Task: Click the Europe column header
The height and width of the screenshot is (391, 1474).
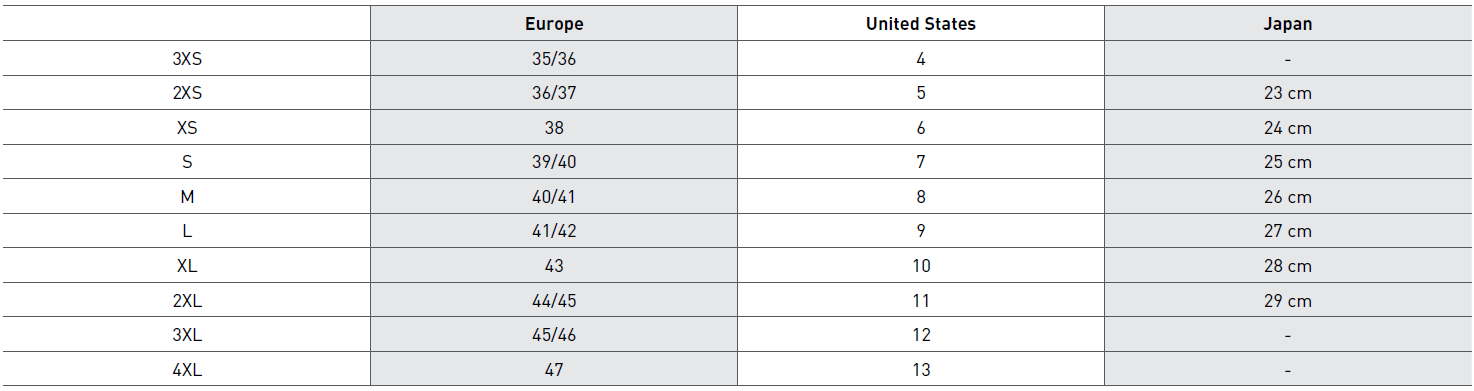Action: coord(554,24)
